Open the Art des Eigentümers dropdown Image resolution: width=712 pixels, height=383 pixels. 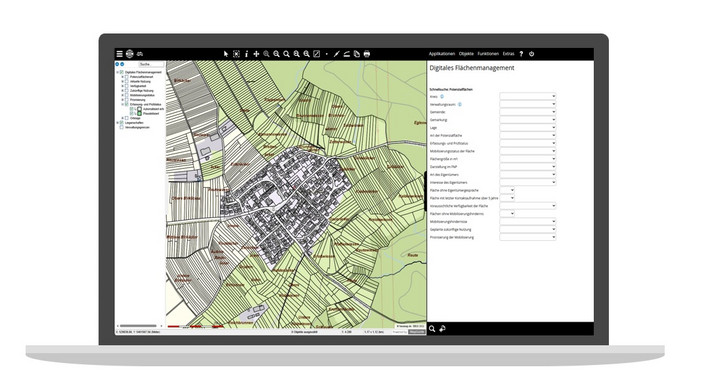point(528,174)
